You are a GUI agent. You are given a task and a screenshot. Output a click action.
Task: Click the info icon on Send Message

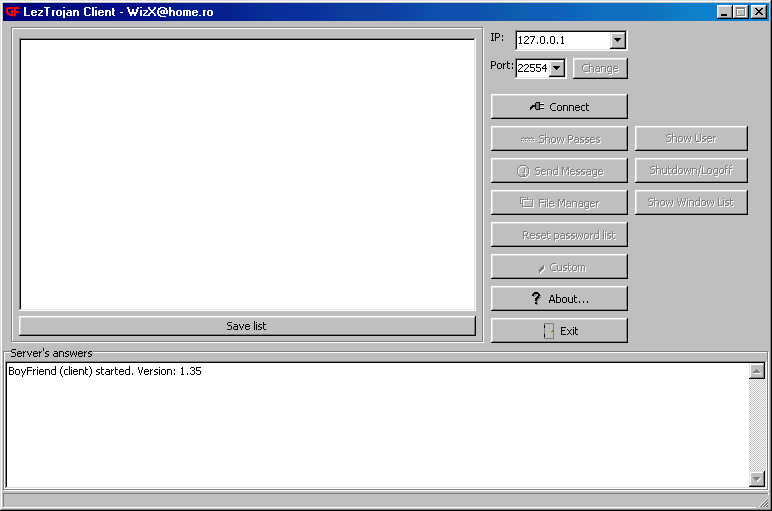click(523, 171)
